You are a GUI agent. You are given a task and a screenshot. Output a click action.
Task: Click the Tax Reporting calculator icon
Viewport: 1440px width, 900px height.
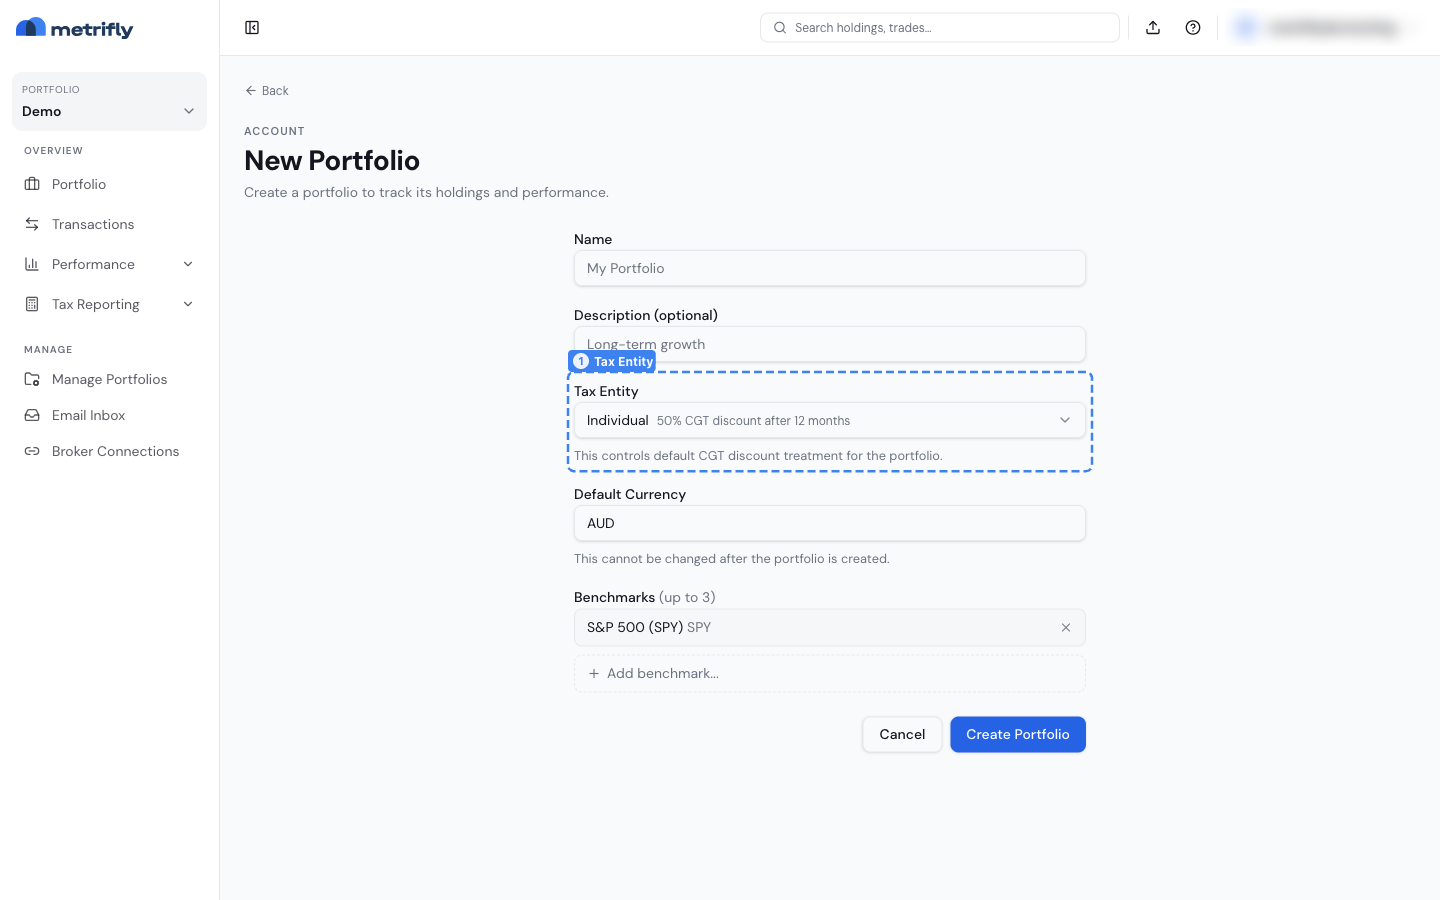[32, 304]
